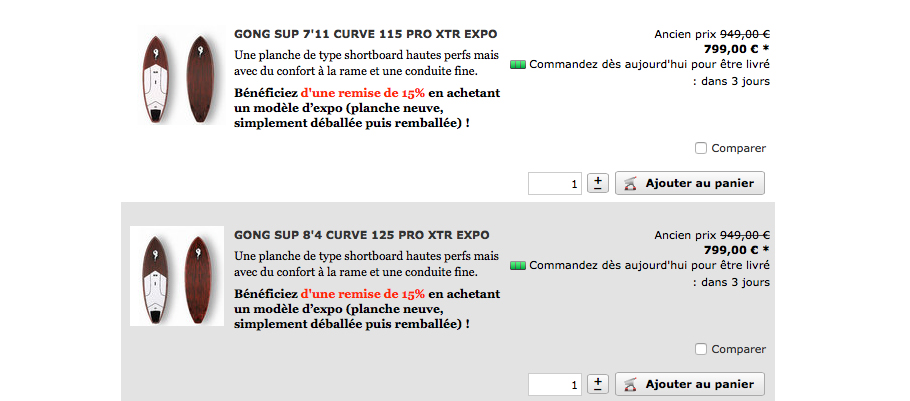This screenshot has width=910, height=401.
Task: Open the GONG SUP 8'4 CURVE 125 product title
Action: point(362,235)
